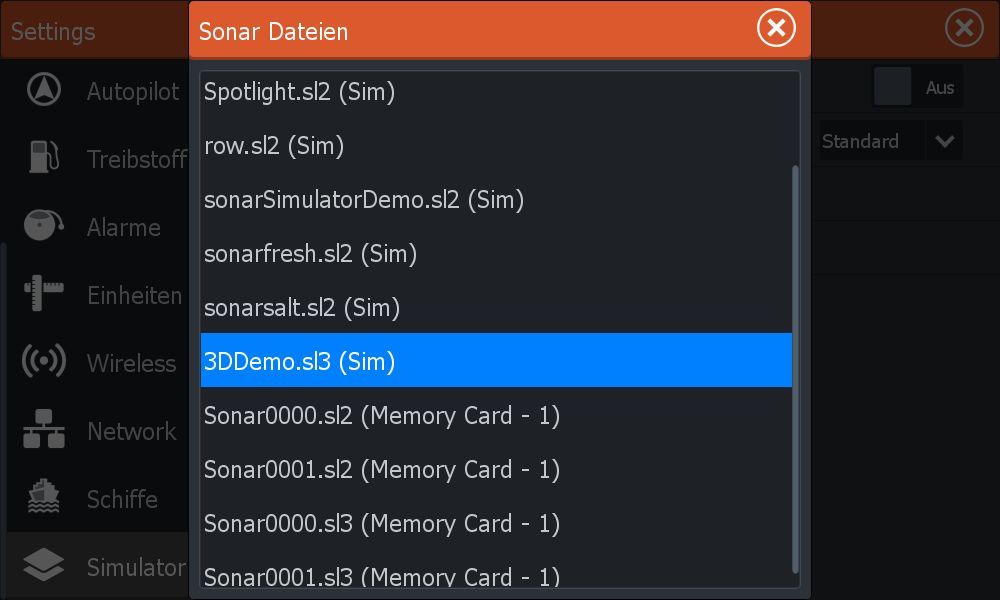Close the Sonar Dateien dialog
Screen dimensions: 1000x600
pos(776,29)
